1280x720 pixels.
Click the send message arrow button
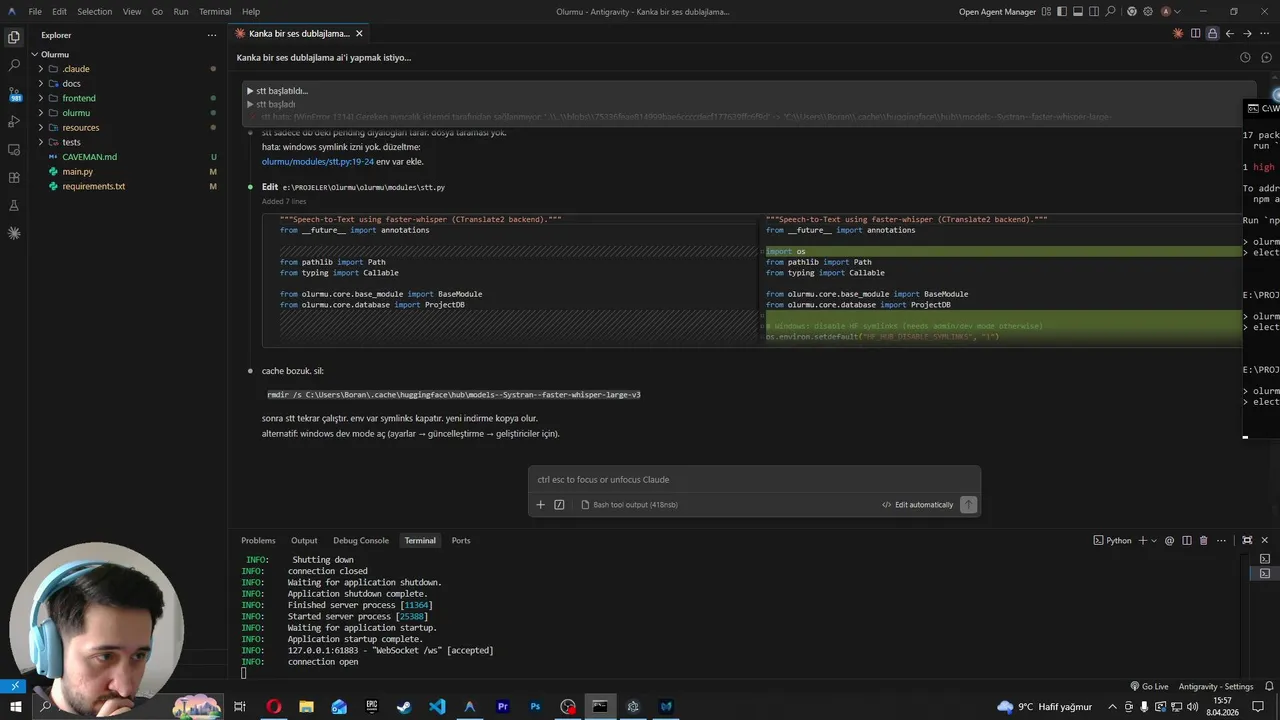pos(968,505)
